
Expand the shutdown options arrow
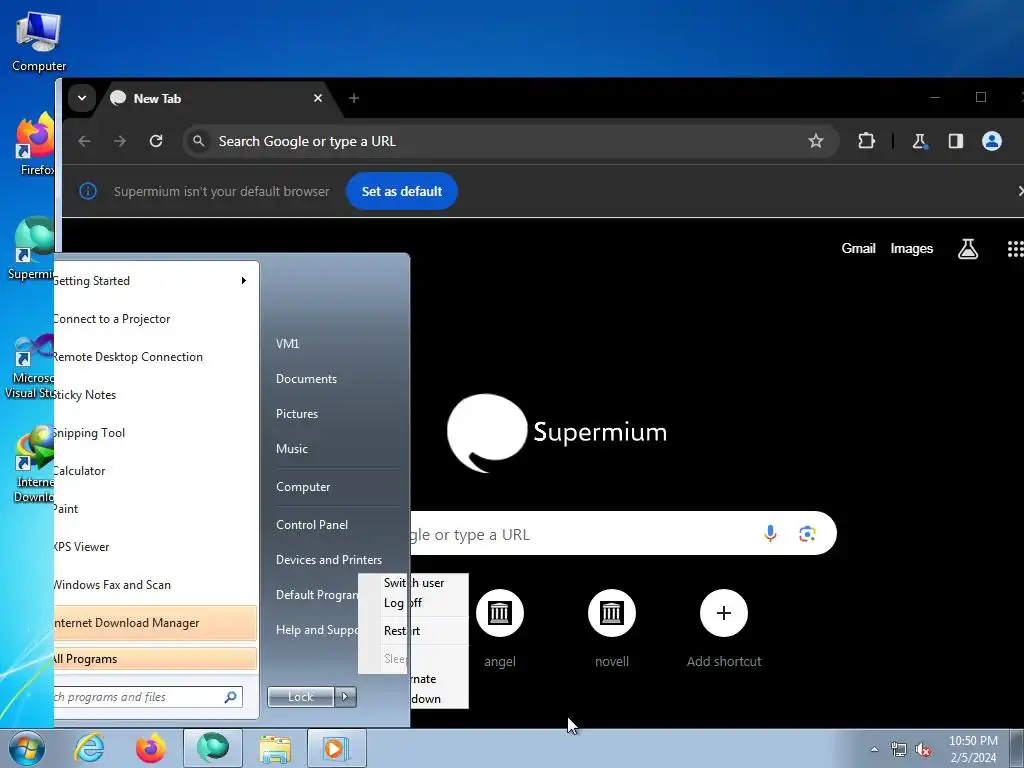(345, 697)
